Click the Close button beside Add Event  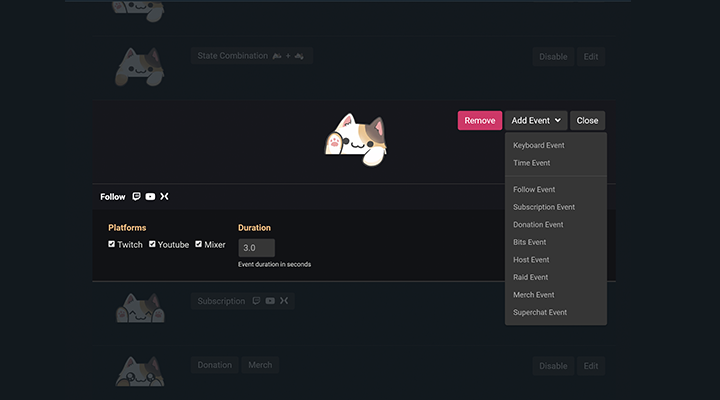587,120
